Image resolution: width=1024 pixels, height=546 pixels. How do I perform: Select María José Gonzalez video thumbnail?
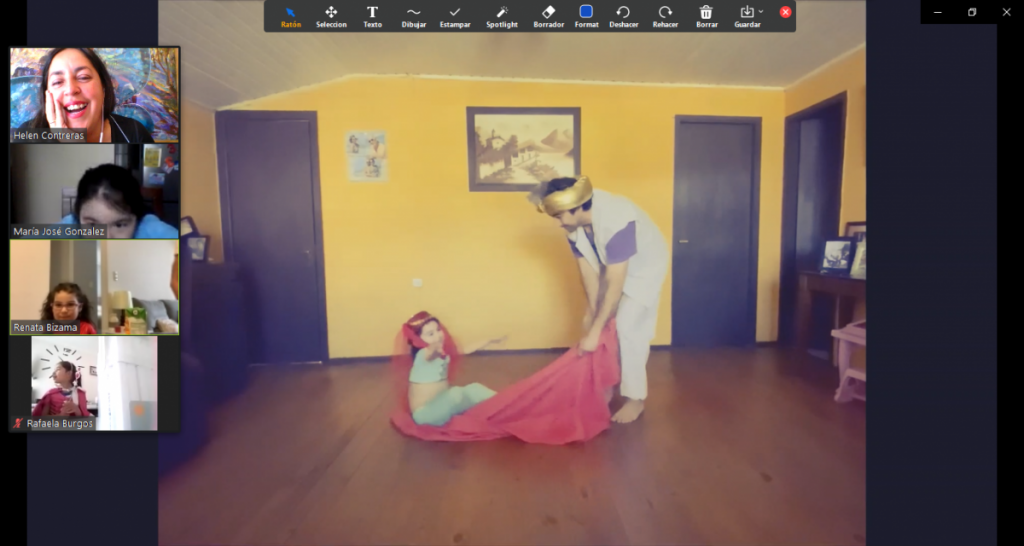(x=95, y=190)
